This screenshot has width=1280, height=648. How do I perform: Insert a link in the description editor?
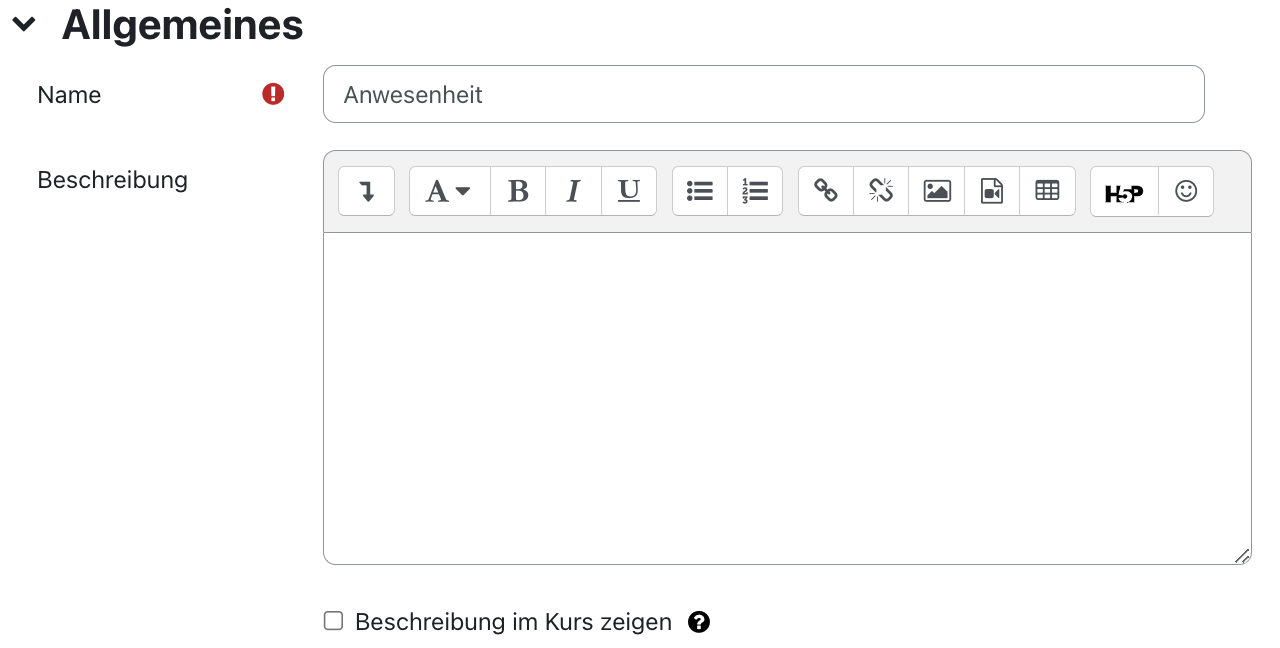pyautogui.click(x=824, y=191)
